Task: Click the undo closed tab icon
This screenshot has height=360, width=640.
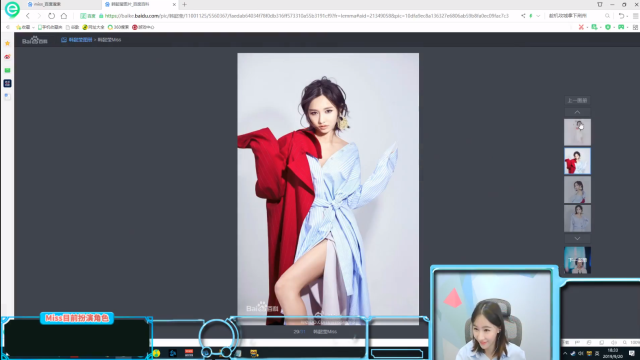Action: pos(621,16)
